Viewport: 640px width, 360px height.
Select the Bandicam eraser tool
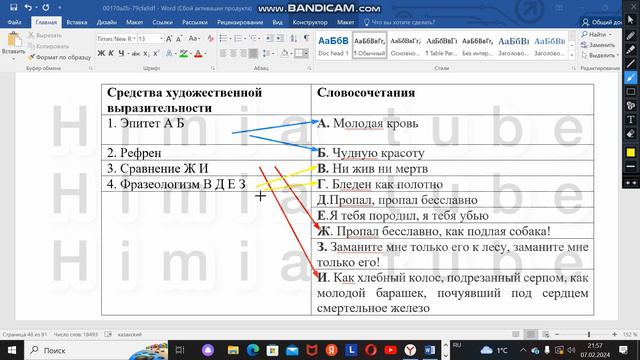pyautogui.click(x=631, y=133)
